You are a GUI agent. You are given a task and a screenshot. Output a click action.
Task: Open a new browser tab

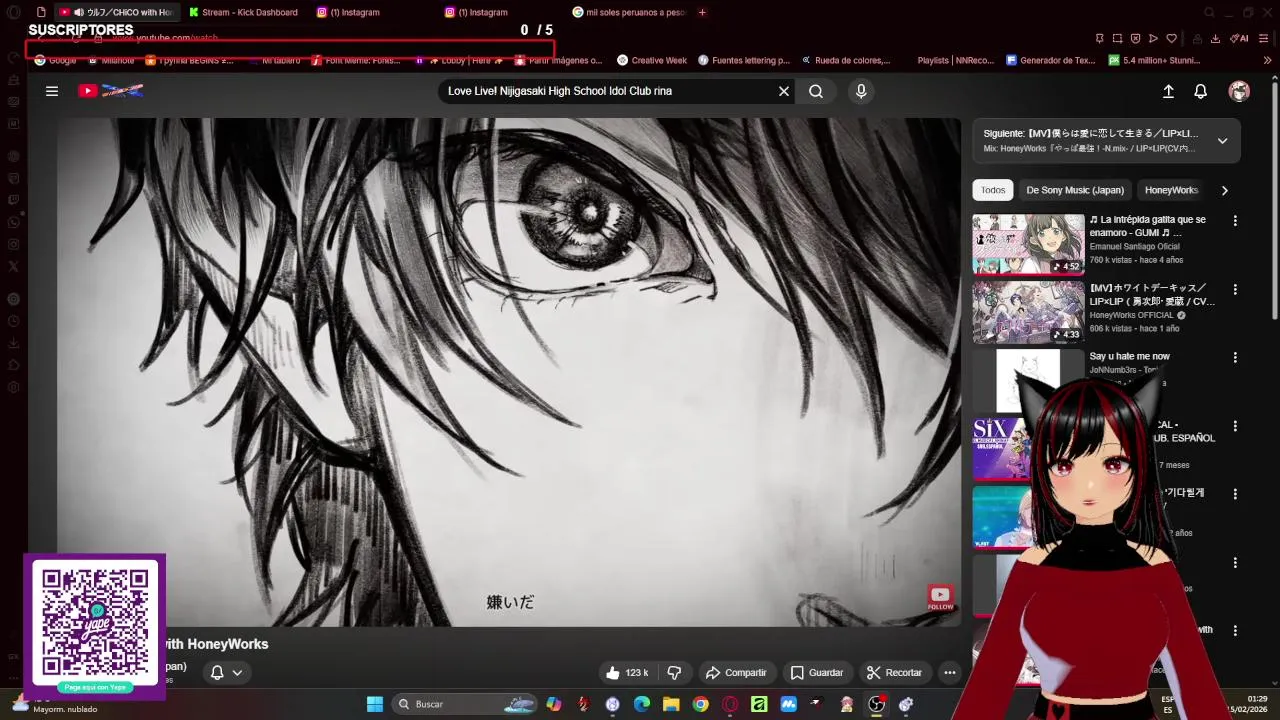point(702,12)
